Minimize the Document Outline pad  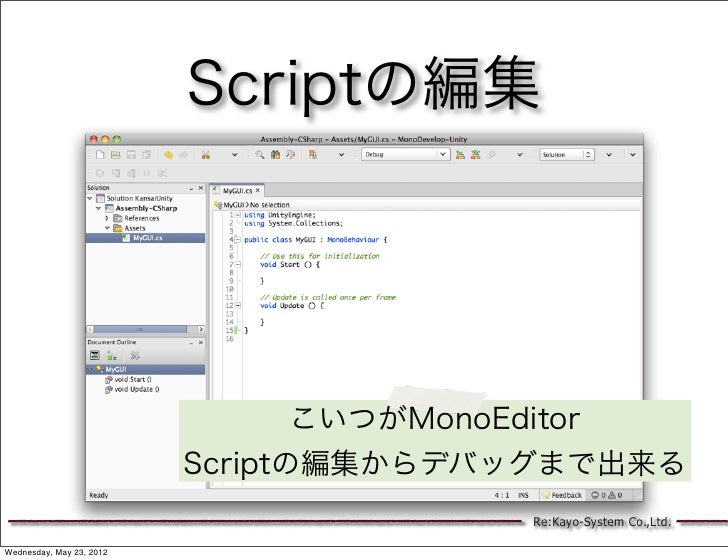click(191, 342)
